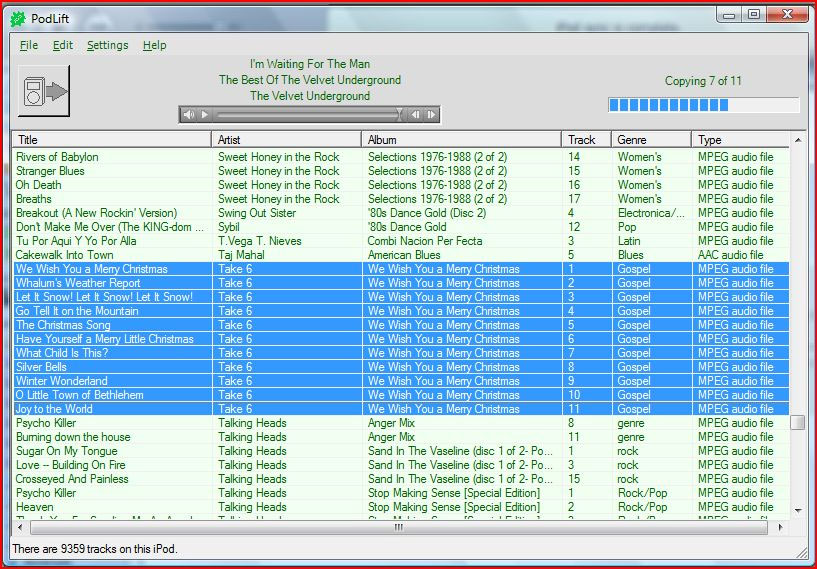817x569 pixels.
Task: Sort by the Album column header
Action: pyautogui.click(x=461, y=140)
